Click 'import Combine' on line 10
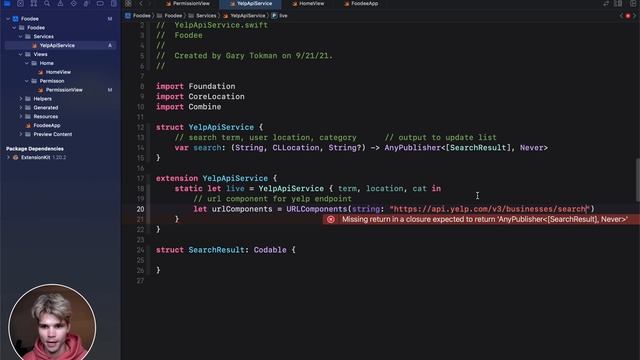The height and width of the screenshot is (360, 640). click(x=188, y=107)
